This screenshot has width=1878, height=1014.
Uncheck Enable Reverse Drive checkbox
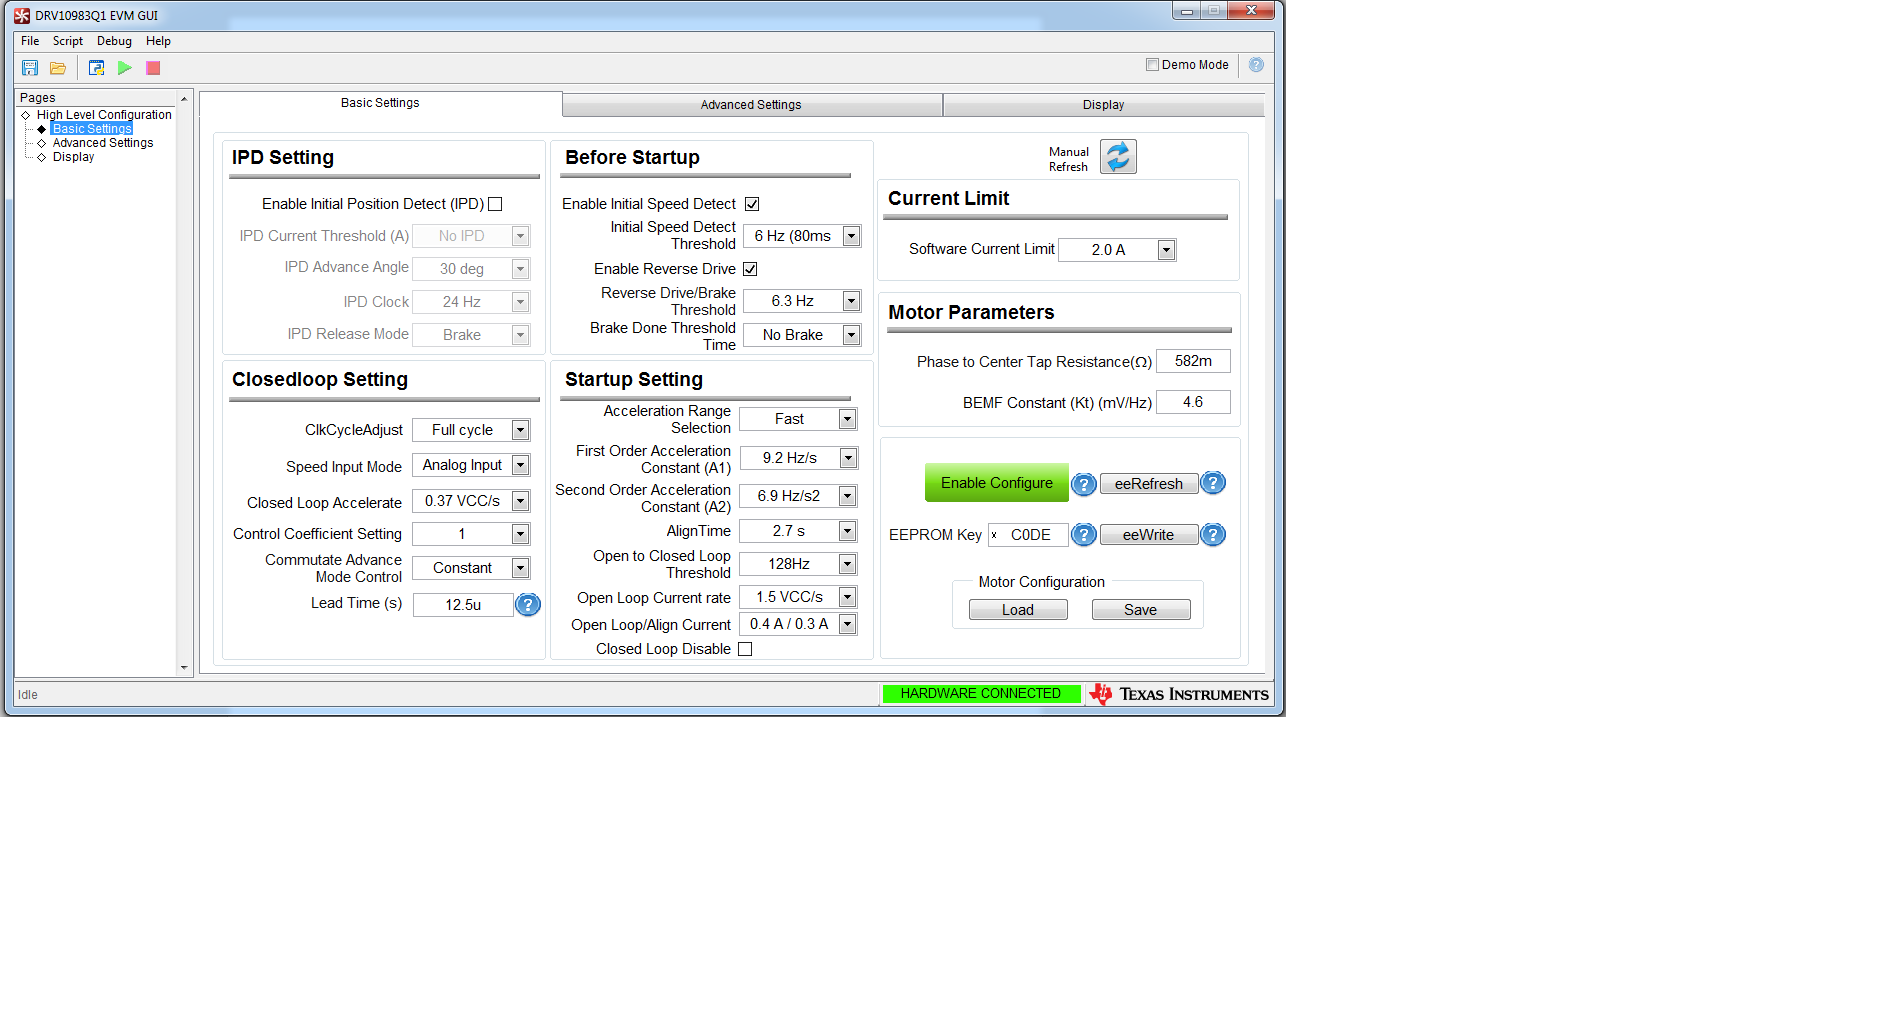pyautogui.click(x=750, y=269)
